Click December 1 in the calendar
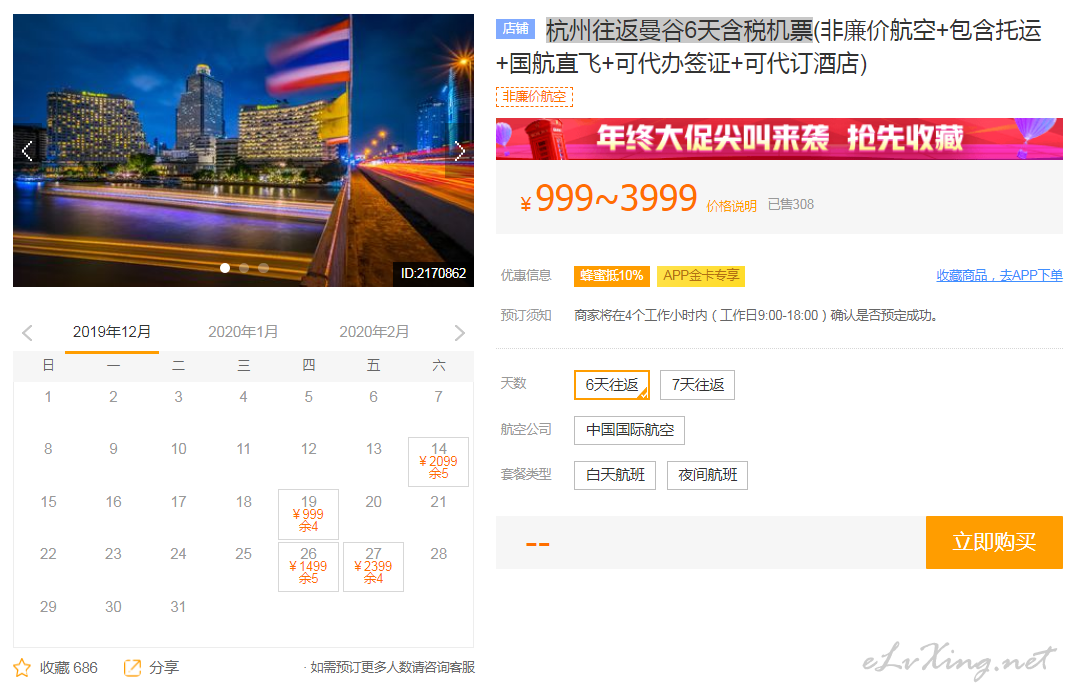The height and width of the screenshot is (694, 1067). tap(48, 397)
